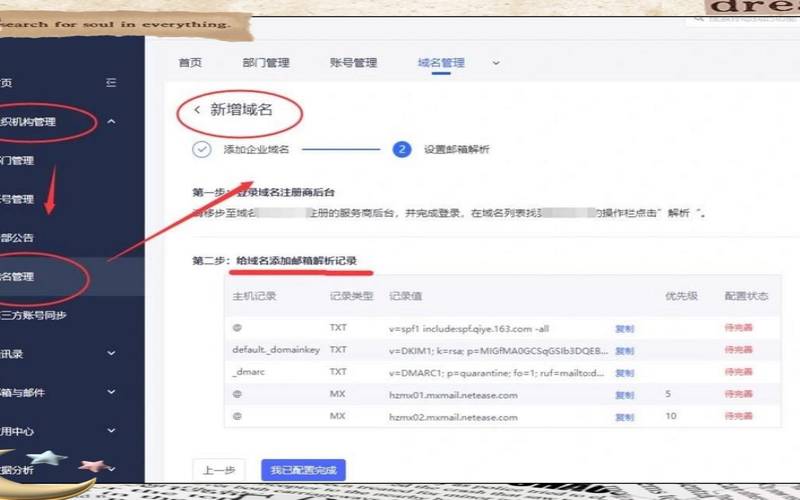The width and height of the screenshot is (800, 500).
Task: Select the v=spf1 include:spf.qiye.163.com record text
Action: click(x=469, y=329)
